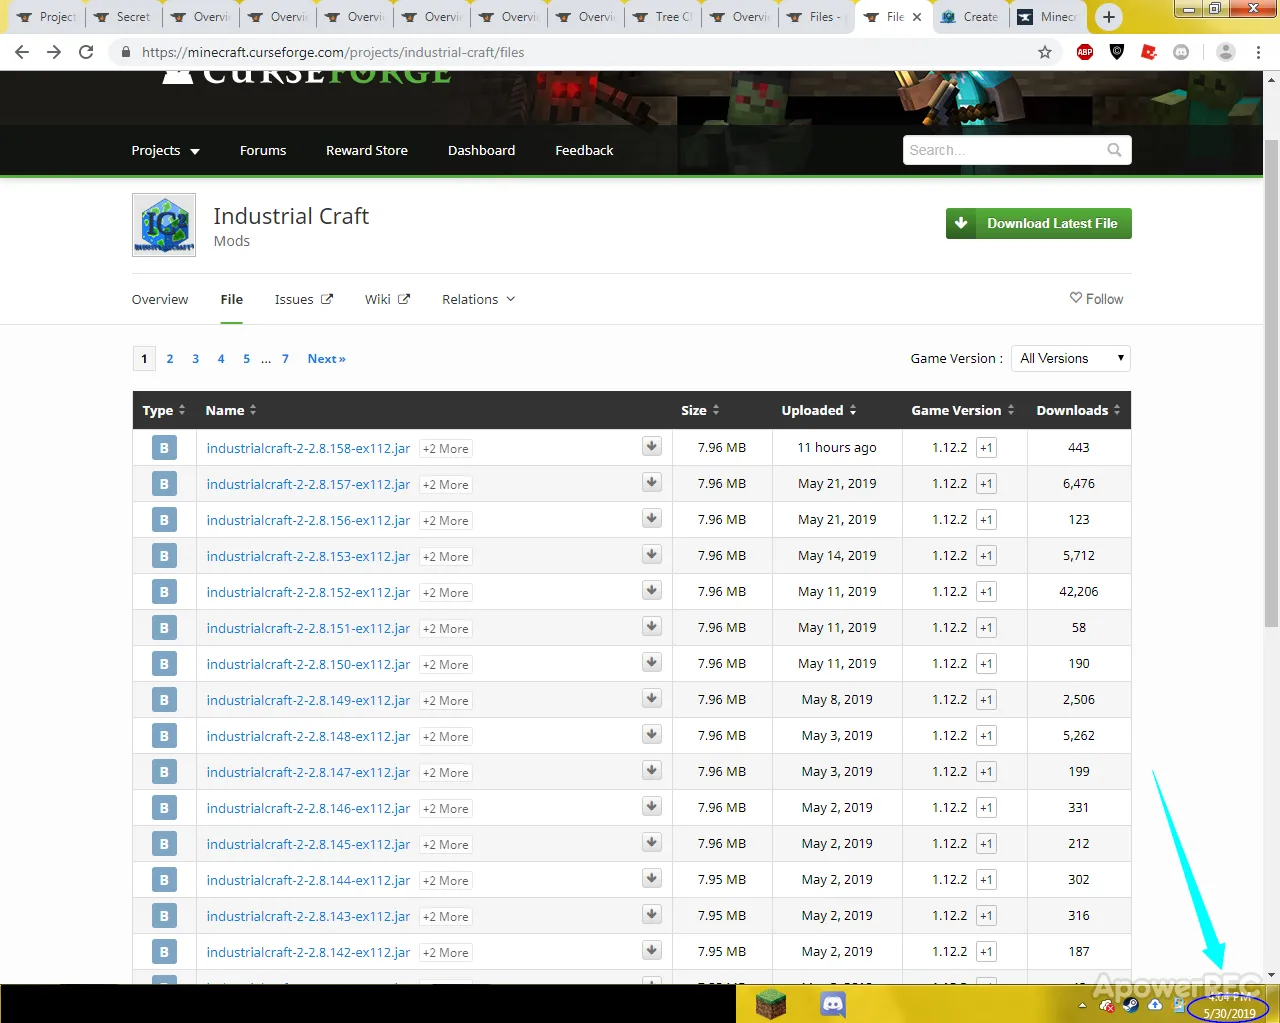Open the Reward Store menu item

click(367, 150)
